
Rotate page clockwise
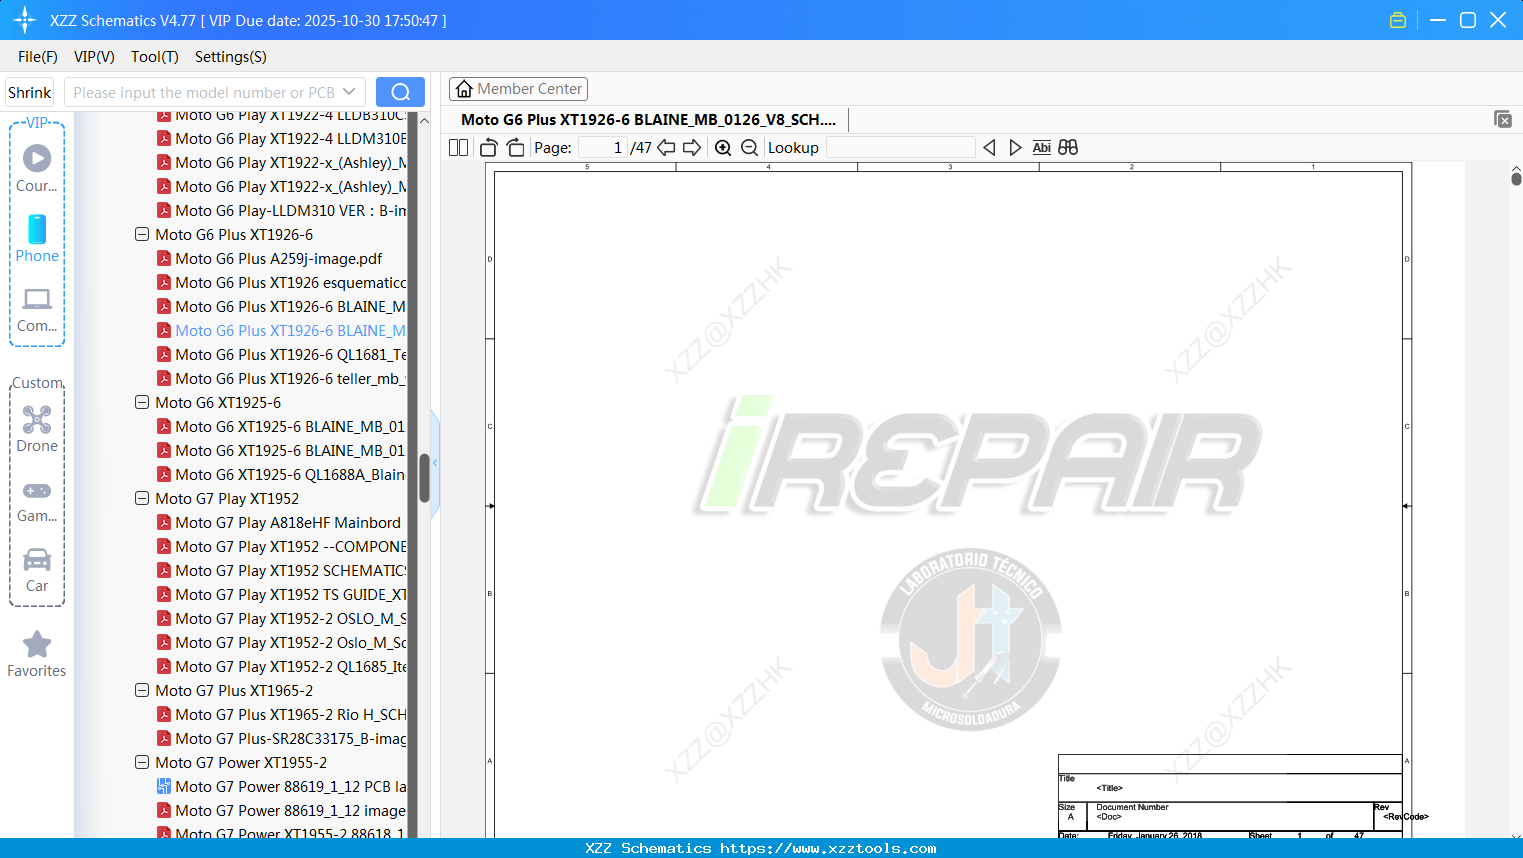tap(516, 148)
